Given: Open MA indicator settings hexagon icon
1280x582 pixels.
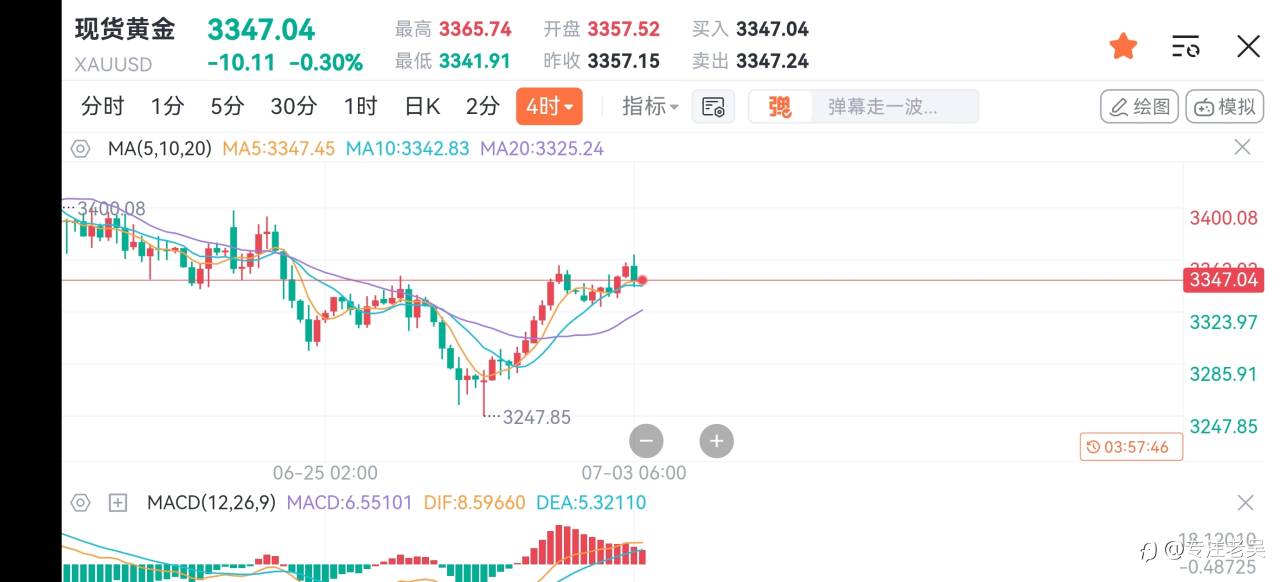Looking at the screenshot, I should click(80, 149).
